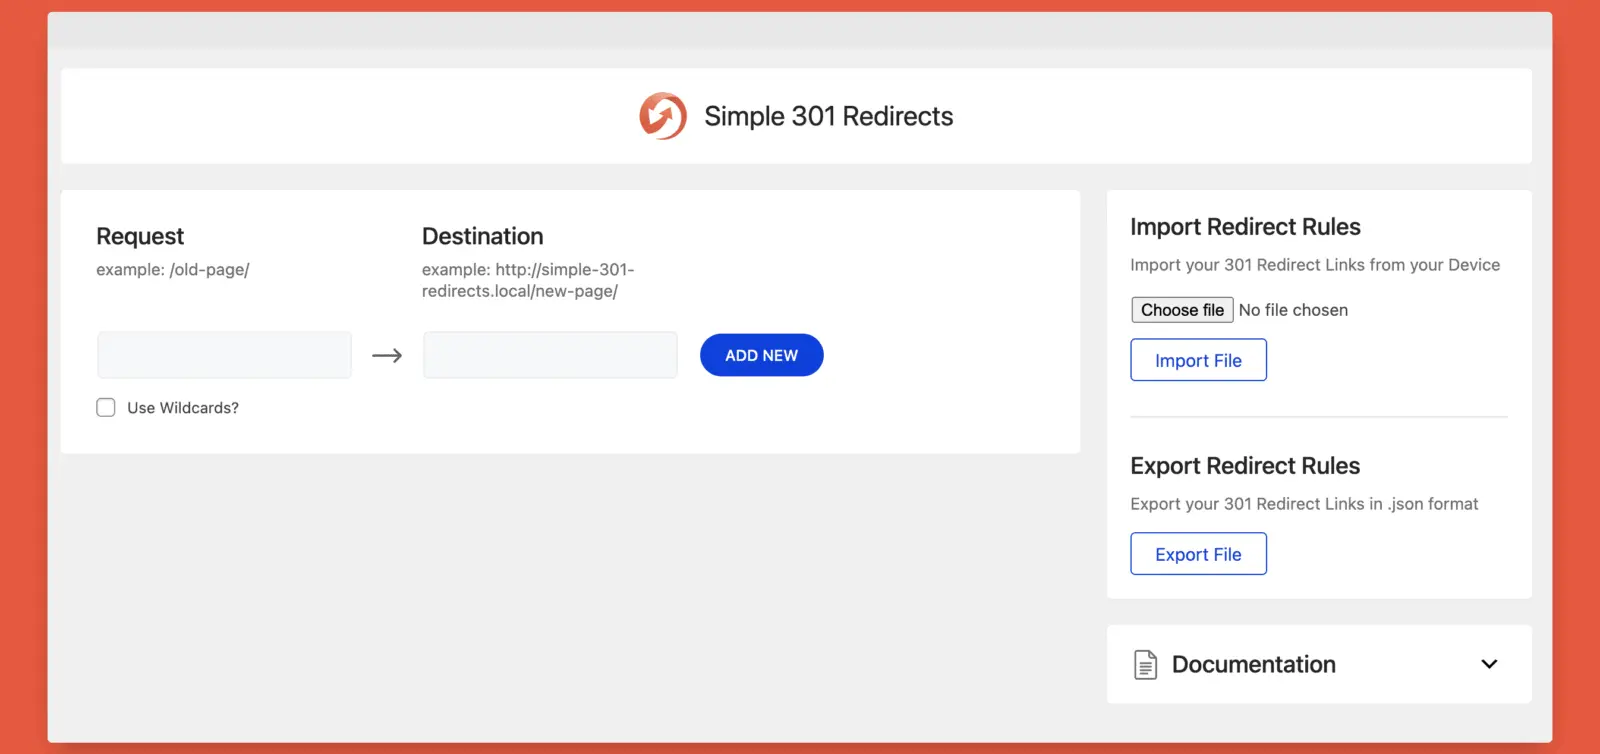The height and width of the screenshot is (754, 1600).
Task: Click the Destination example URL hint text
Action: click(528, 280)
